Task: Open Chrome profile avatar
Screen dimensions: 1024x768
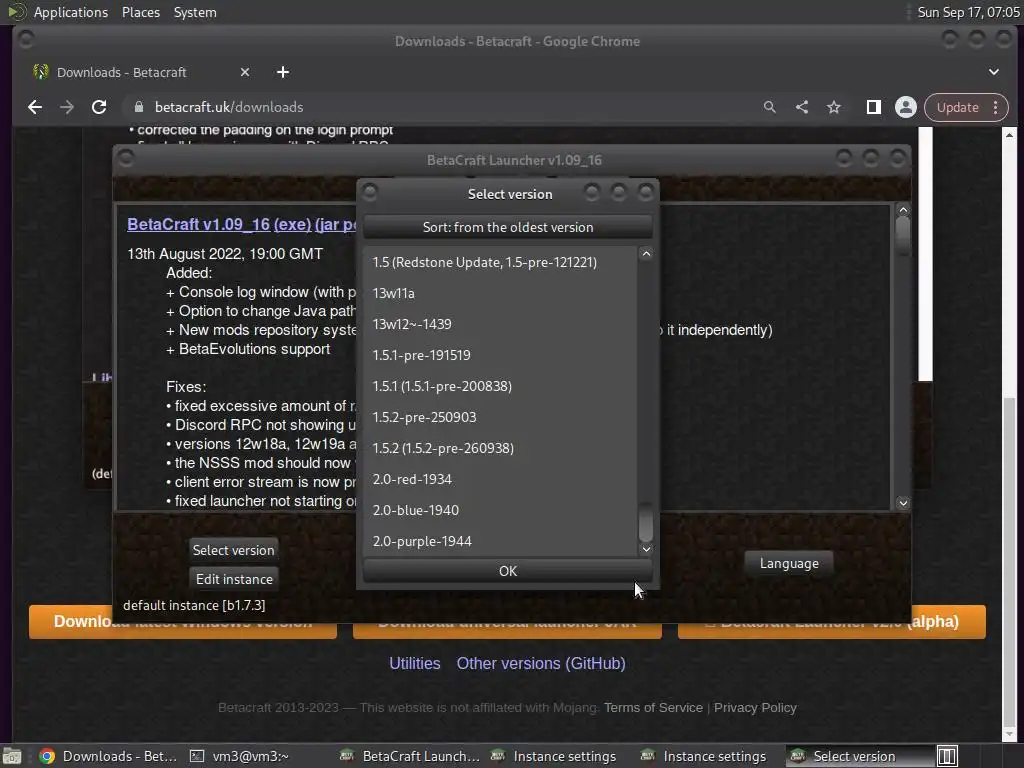Action: tap(906, 107)
